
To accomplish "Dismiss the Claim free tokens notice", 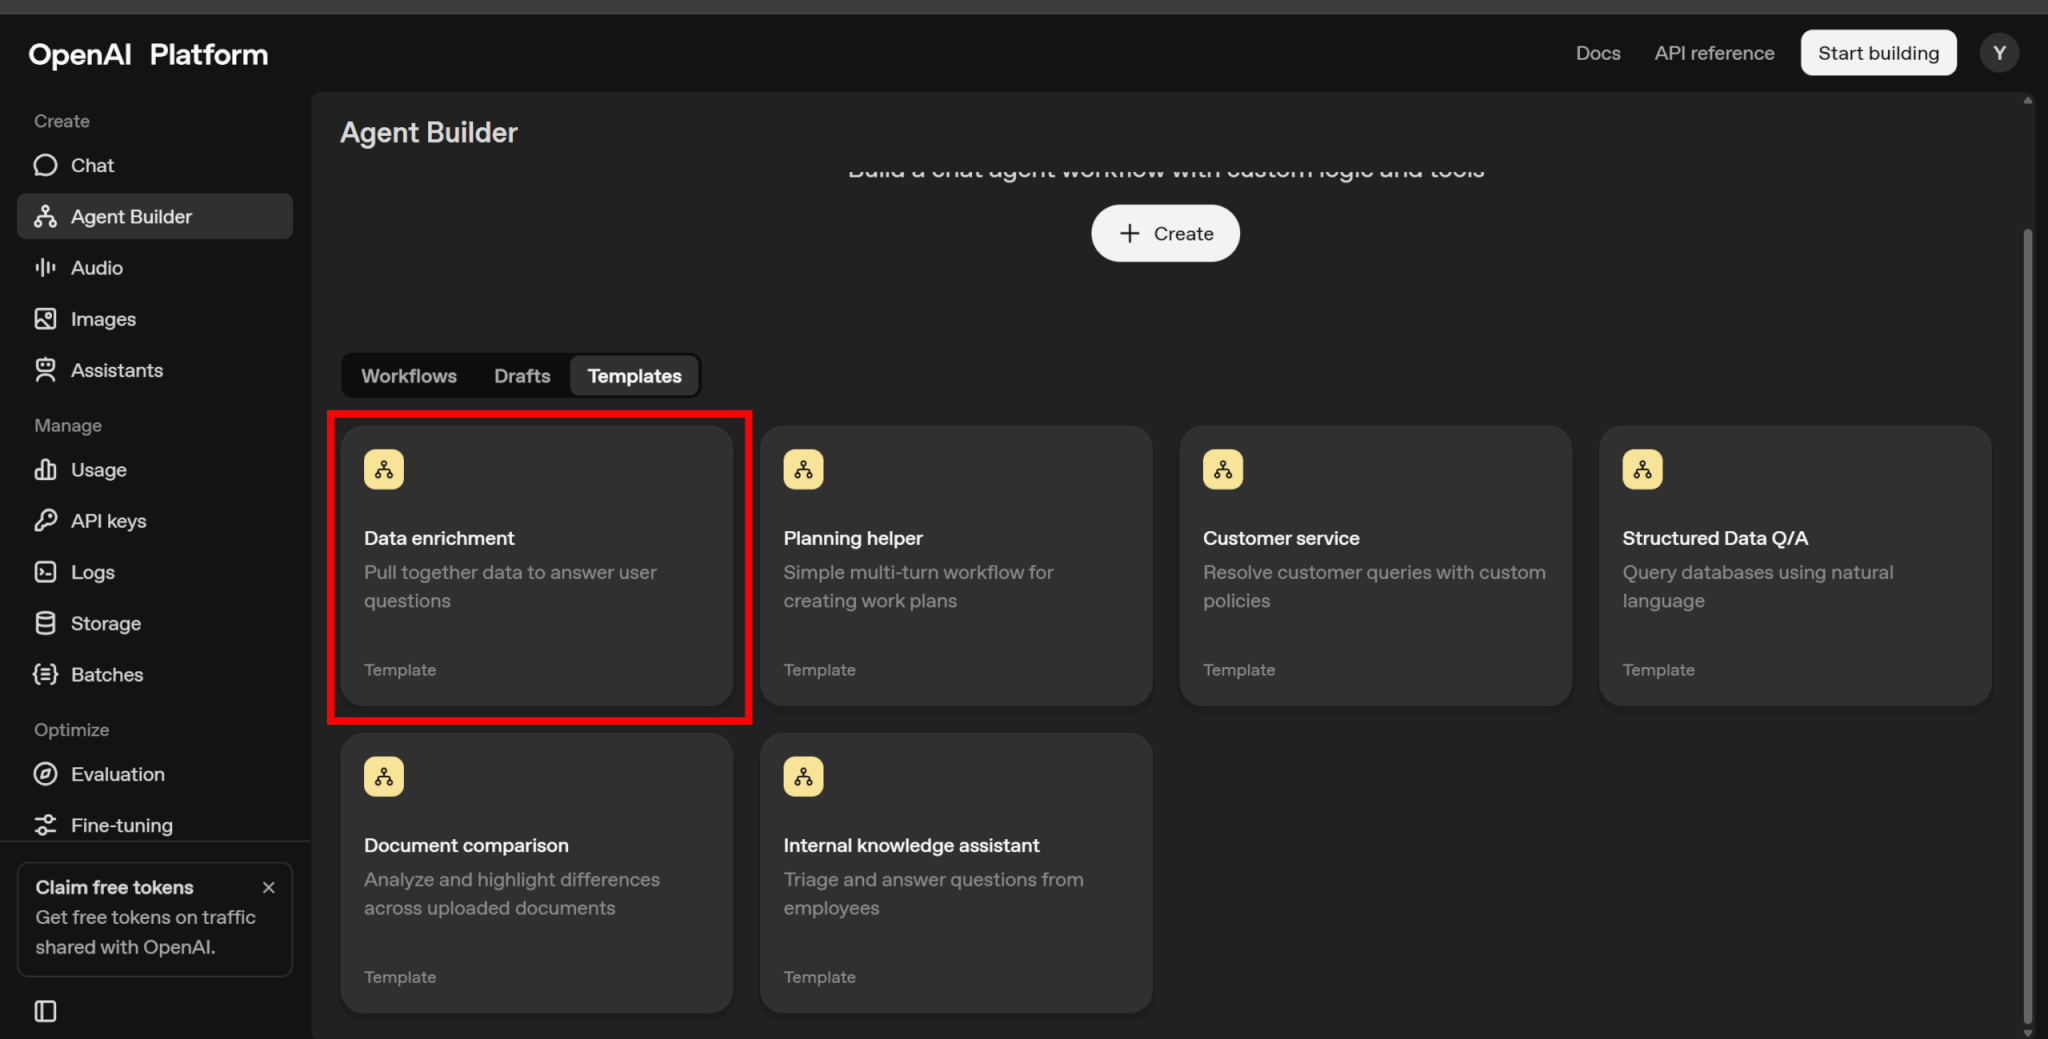I will pos(268,887).
